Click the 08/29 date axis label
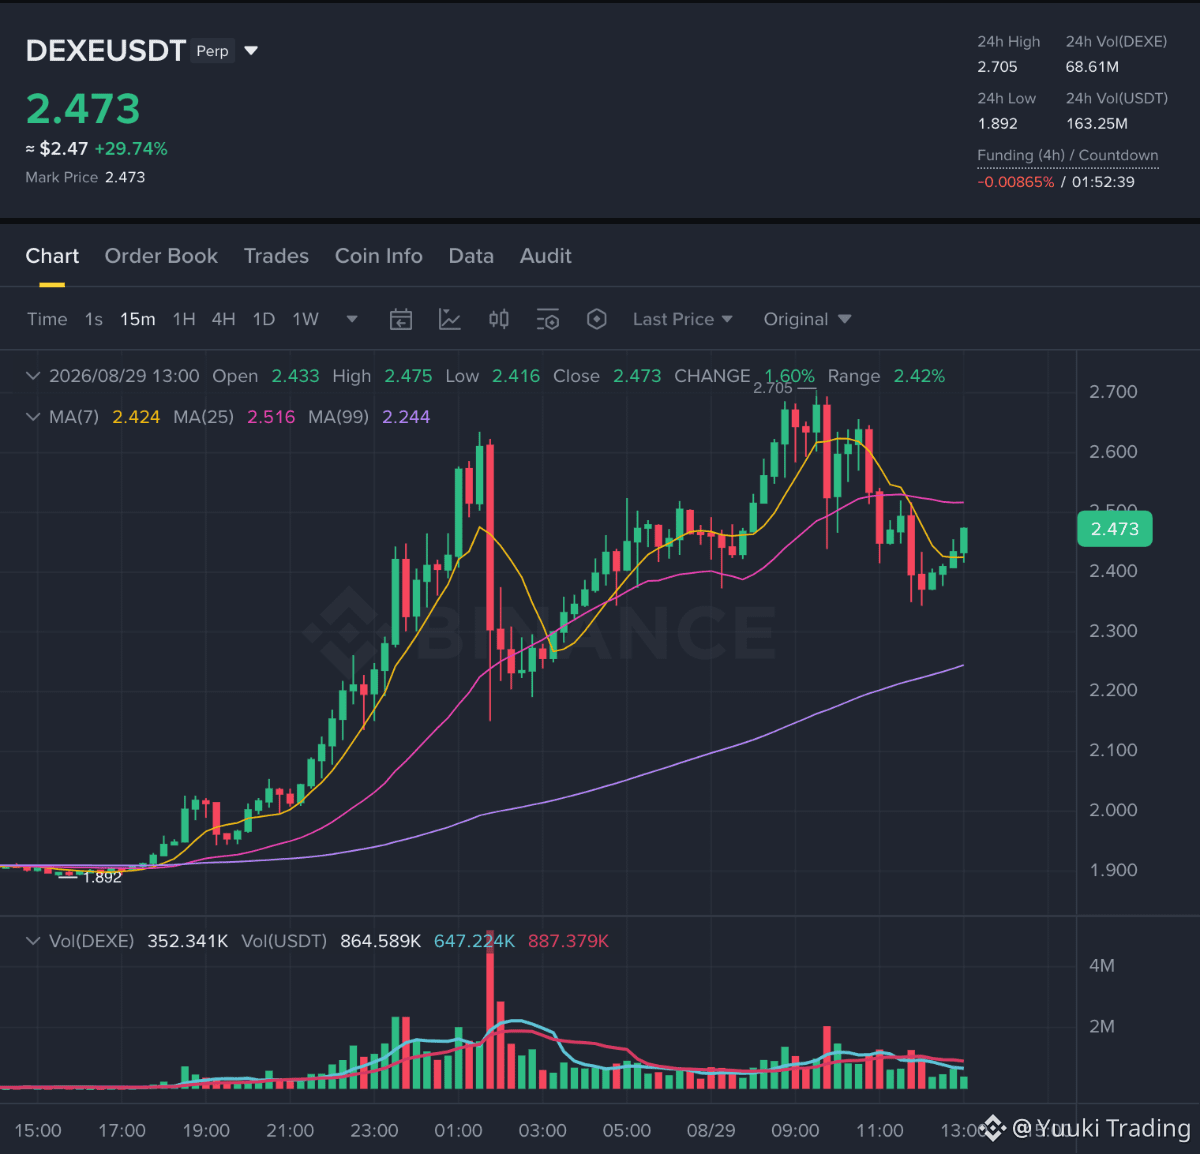Image resolution: width=1200 pixels, height=1154 pixels. click(x=711, y=1130)
